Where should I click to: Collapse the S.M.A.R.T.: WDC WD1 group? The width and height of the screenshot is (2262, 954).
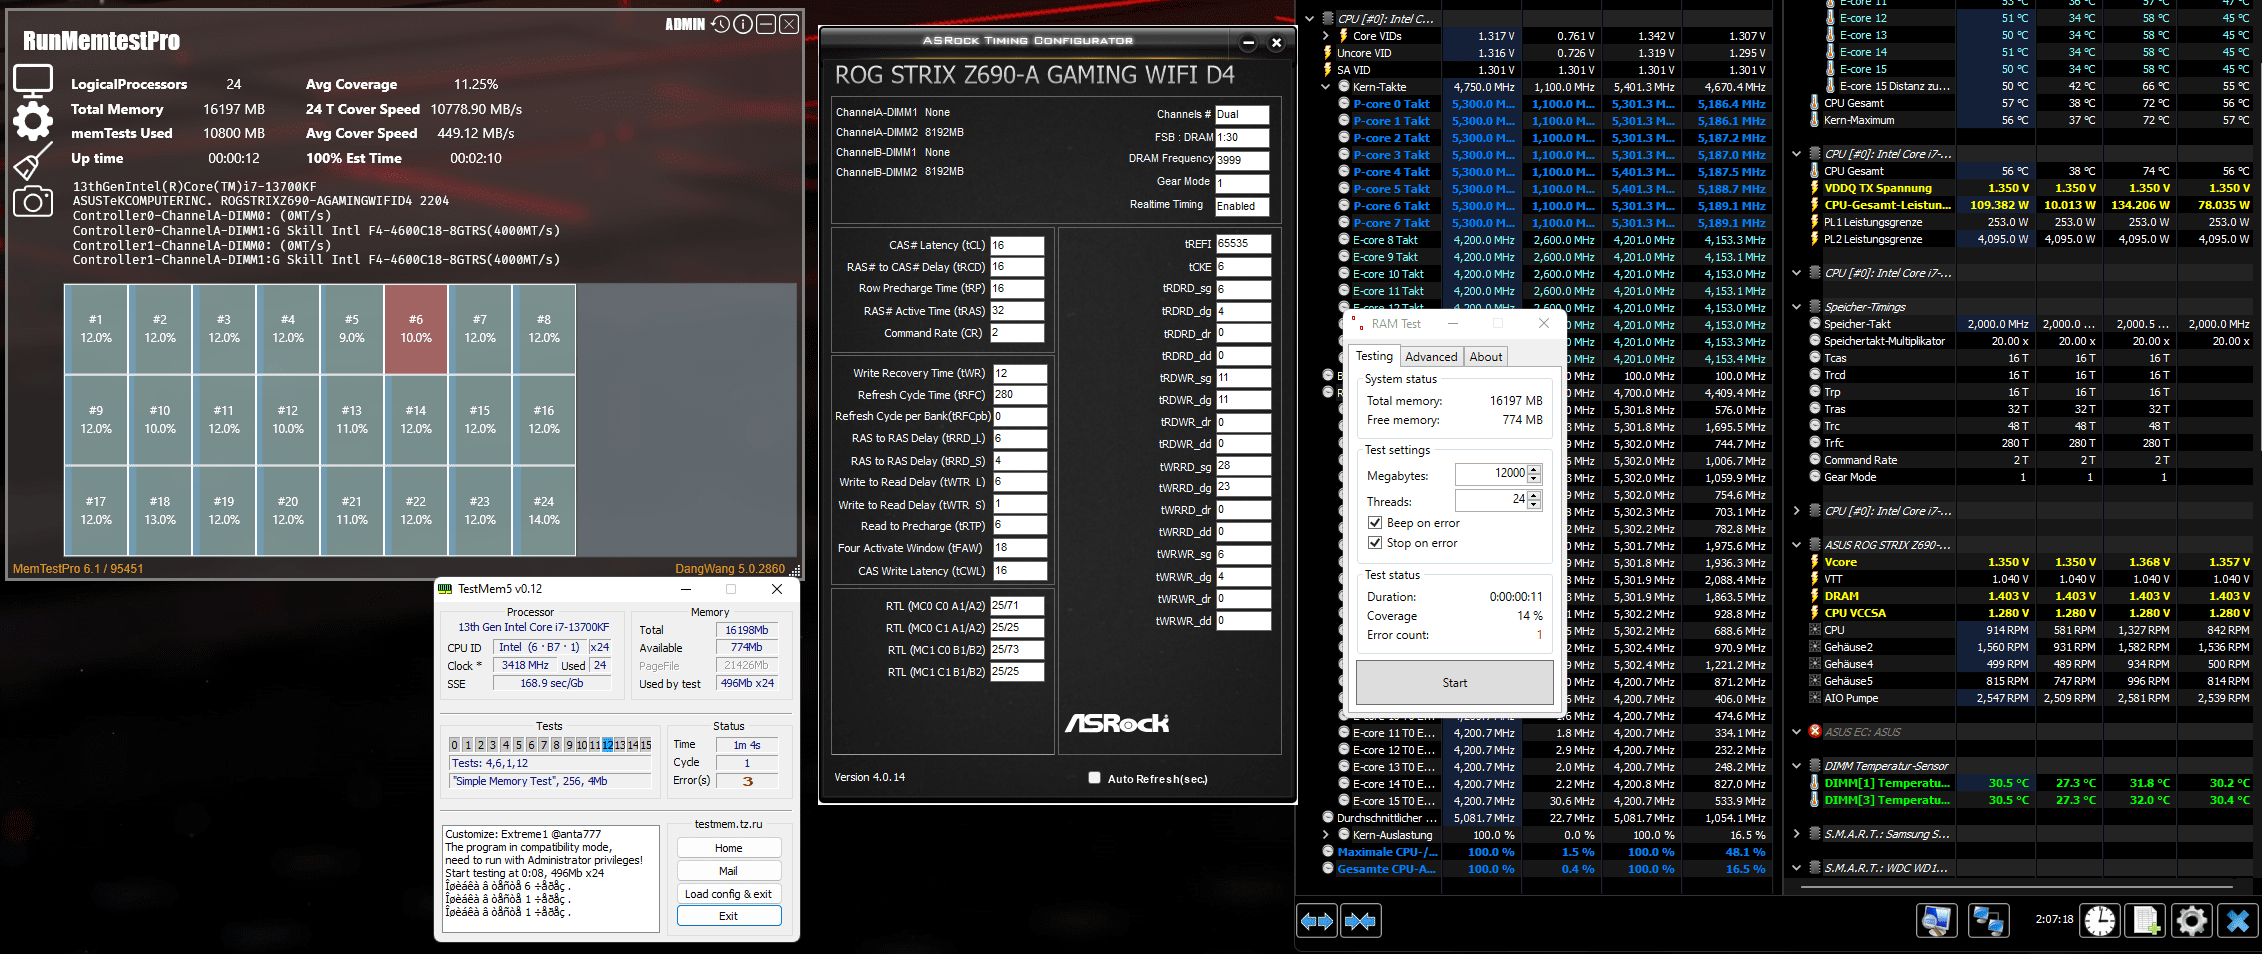(1797, 868)
